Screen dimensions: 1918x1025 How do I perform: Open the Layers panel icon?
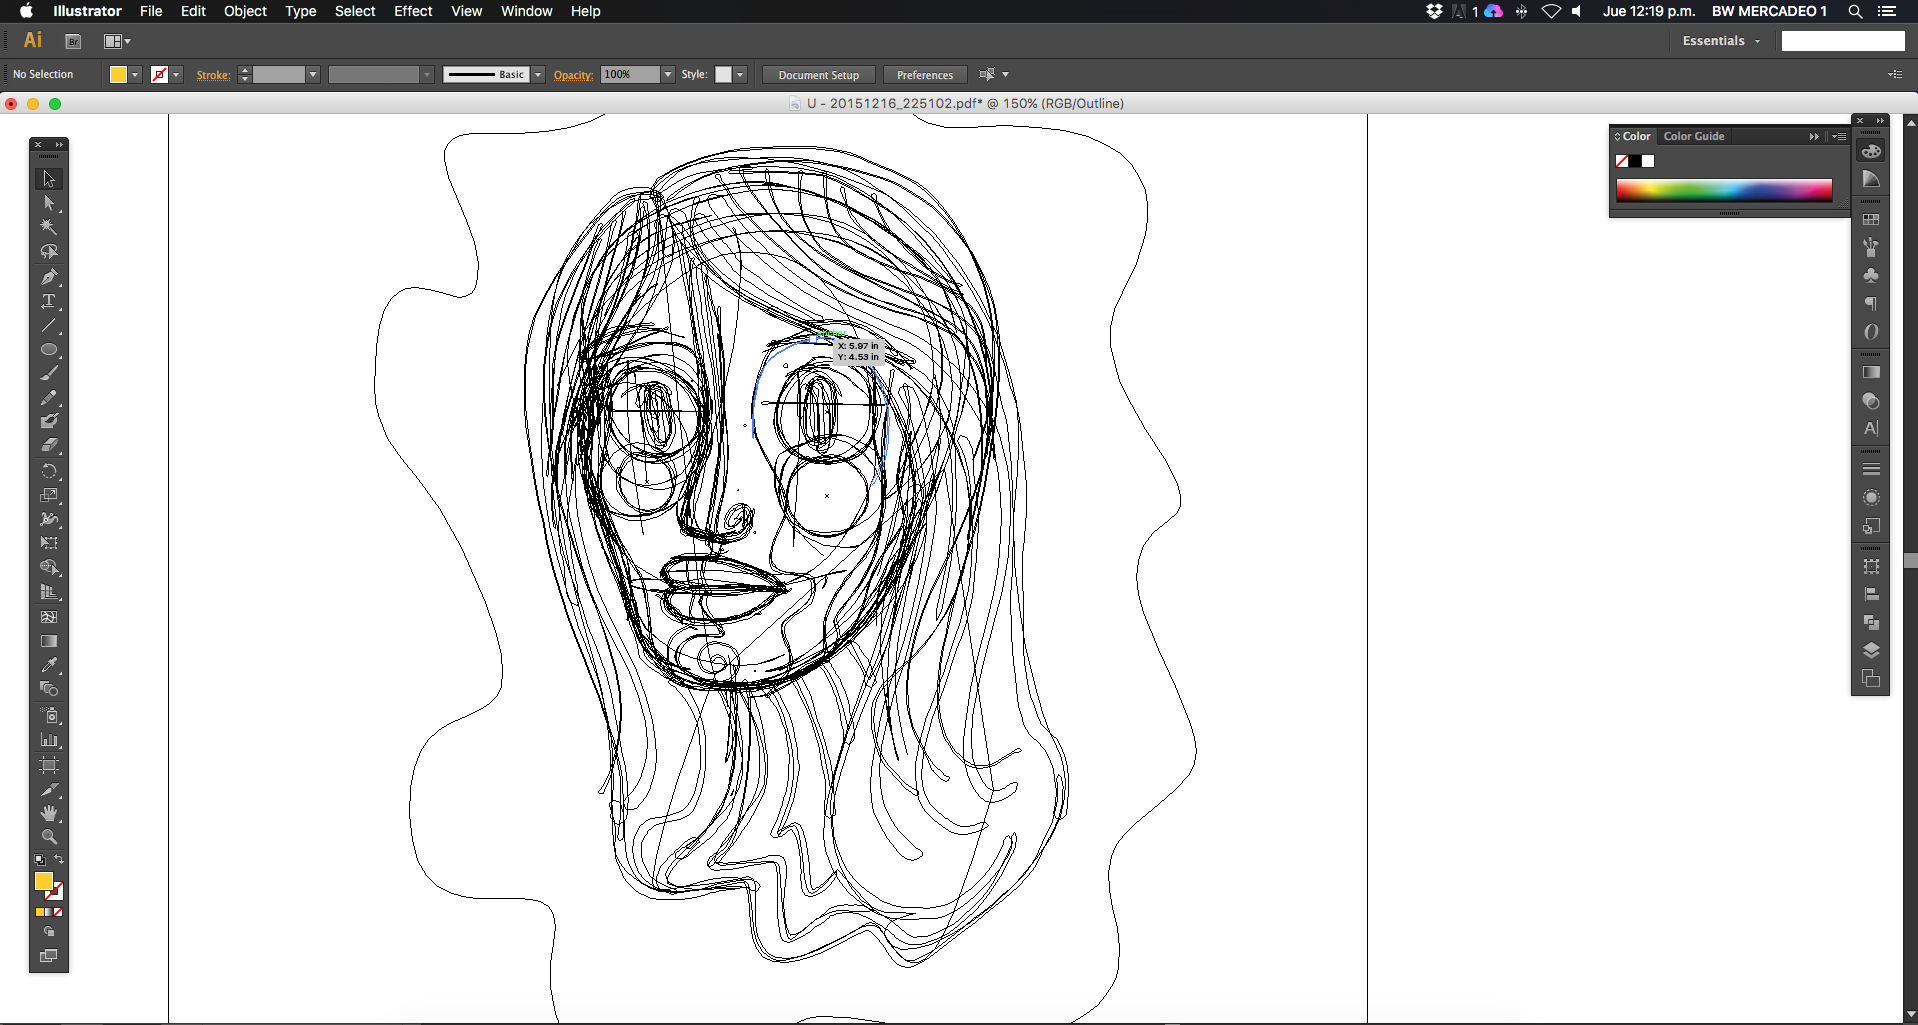[x=1871, y=651]
